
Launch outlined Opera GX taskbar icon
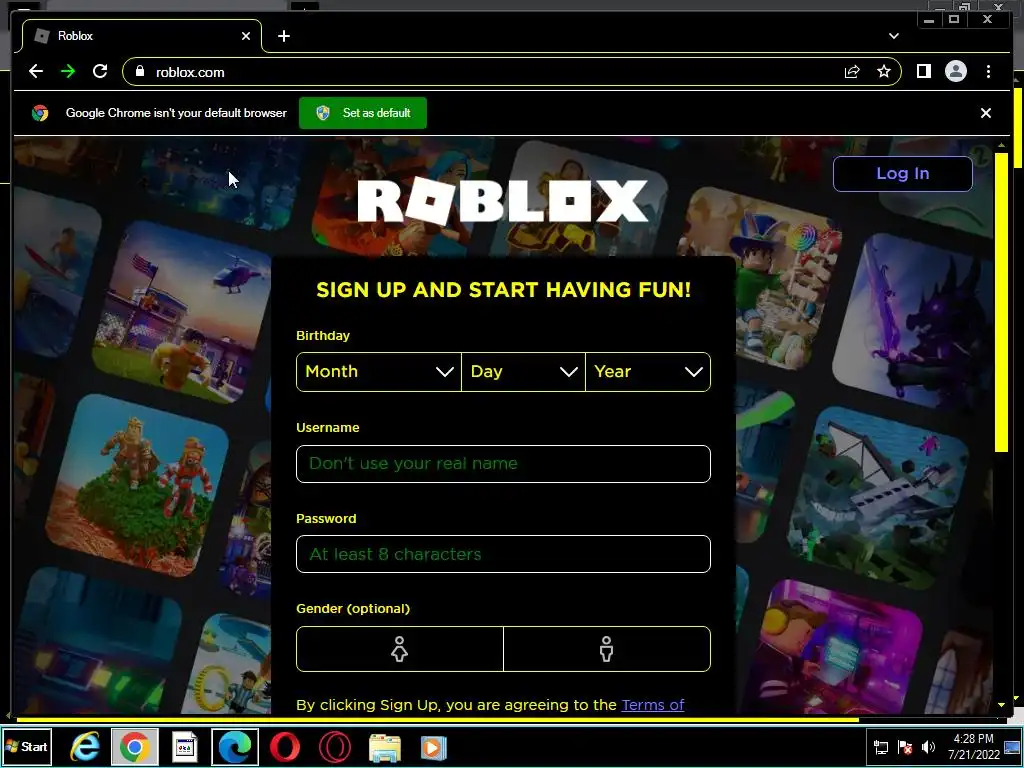334,747
